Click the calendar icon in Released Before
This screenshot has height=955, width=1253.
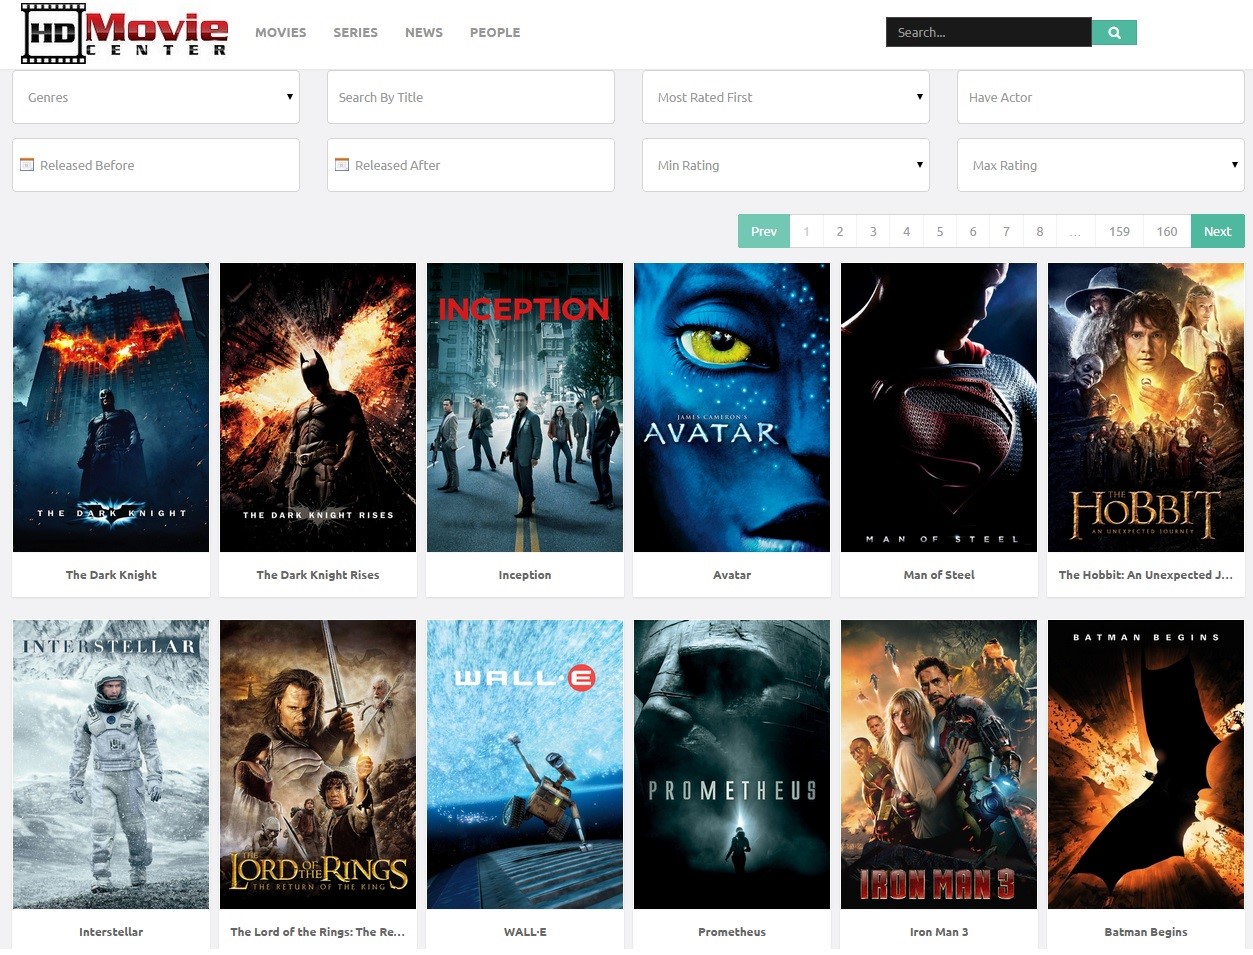27,164
